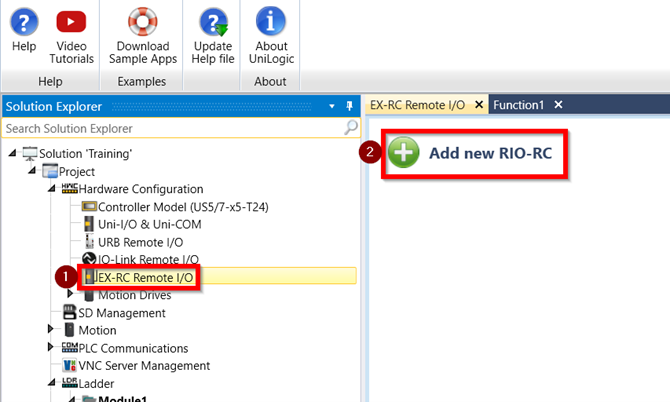Viewport: 670px width, 402px height.
Task: Close the Function1 tab
Action: [558, 105]
